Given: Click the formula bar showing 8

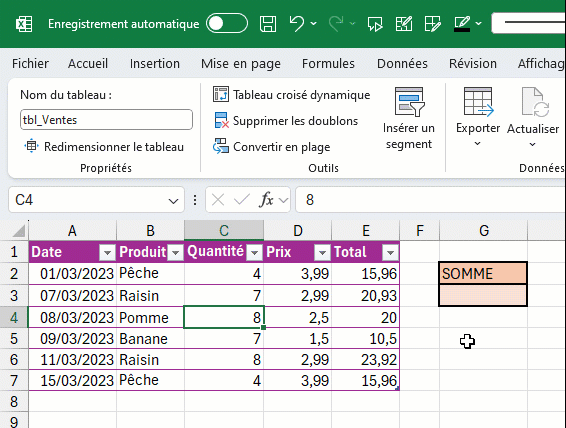Looking at the screenshot, I should click(431, 200).
